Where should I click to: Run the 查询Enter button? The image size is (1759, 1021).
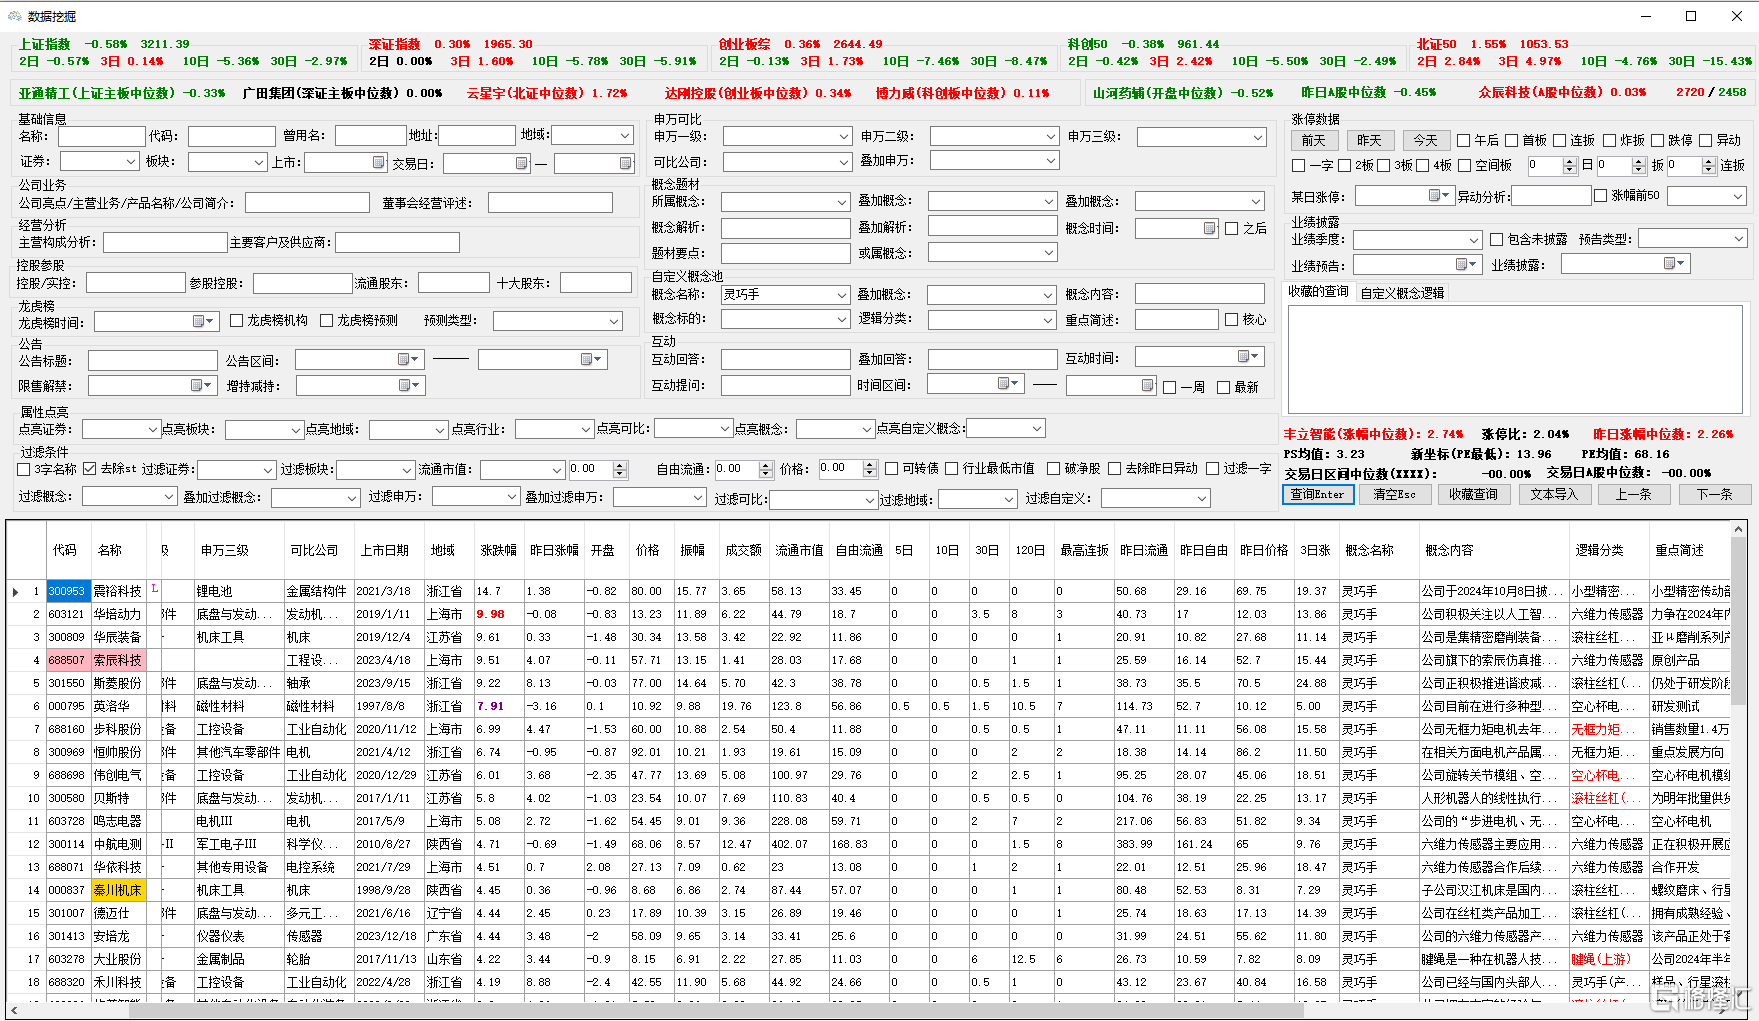pos(1318,494)
